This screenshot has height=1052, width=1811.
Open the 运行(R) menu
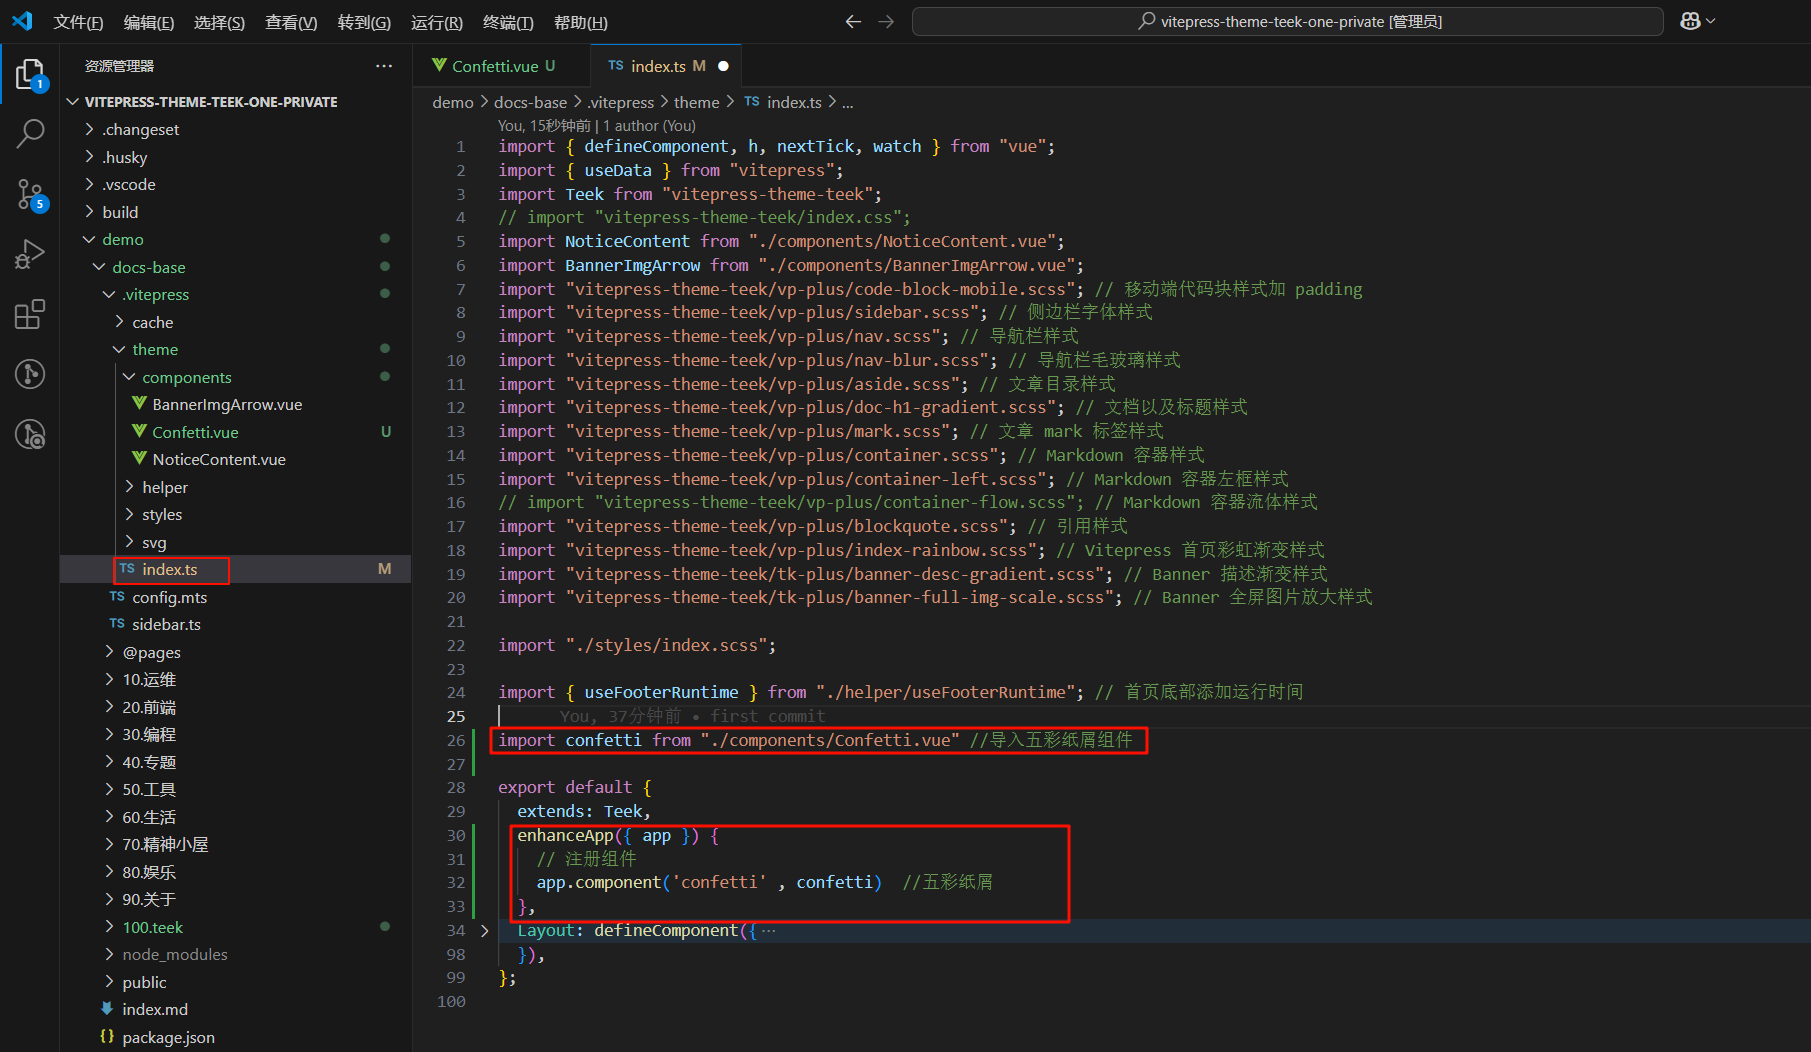[437, 22]
